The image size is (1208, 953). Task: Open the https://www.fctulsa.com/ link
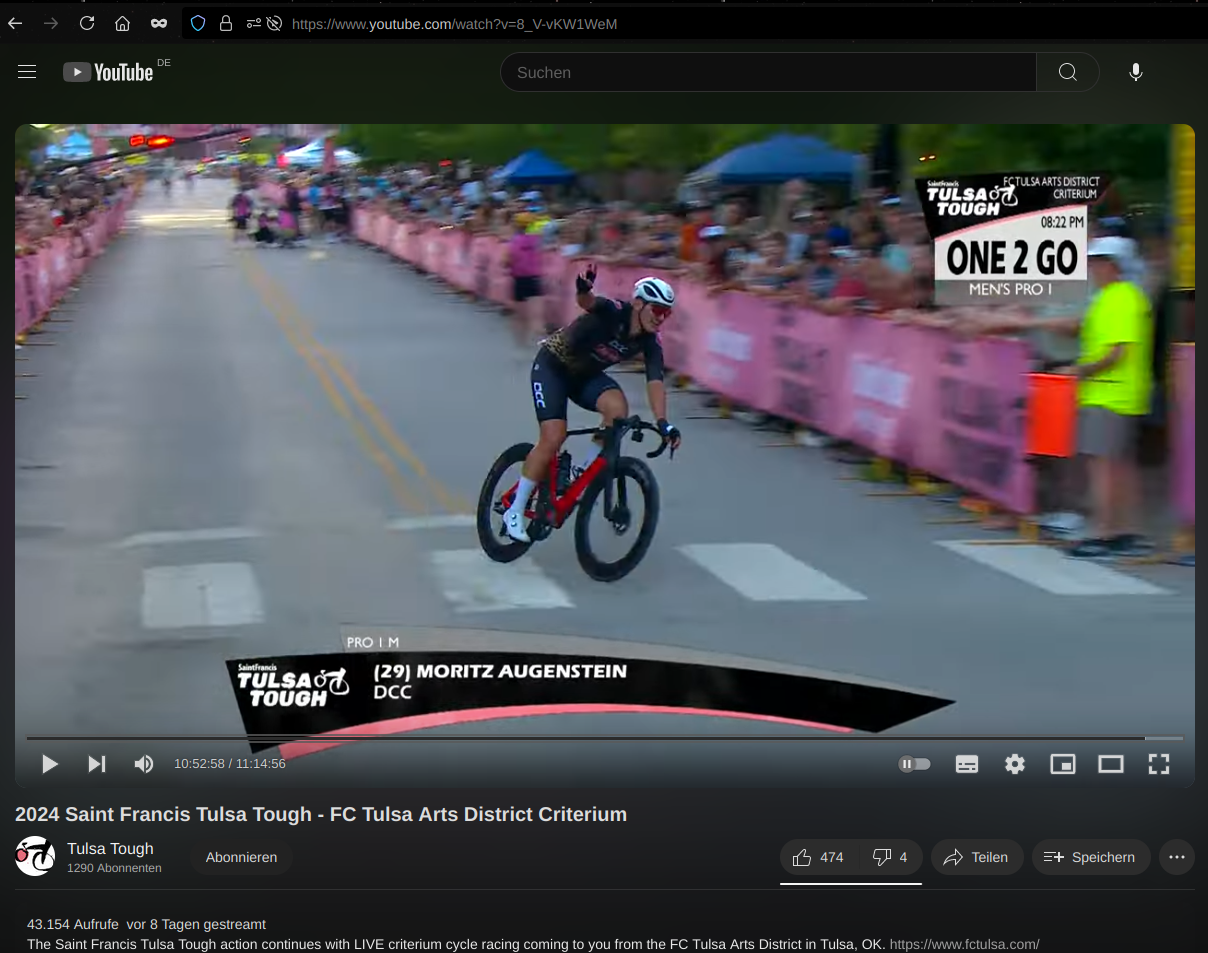pos(964,944)
